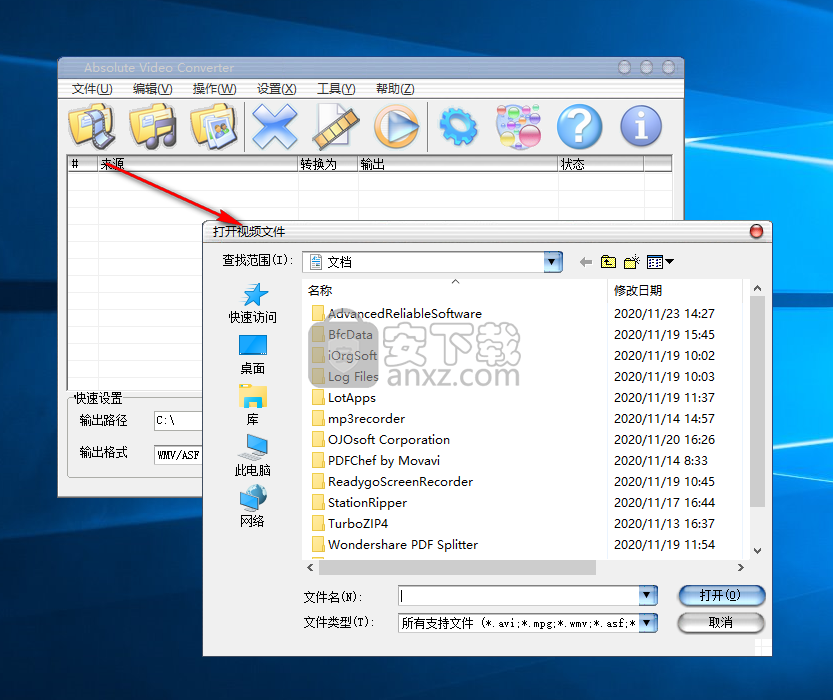Select the mp3recorder folder
Image resolution: width=833 pixels, height=700 pixels.
pyautogui.click(x=359, y=419)
